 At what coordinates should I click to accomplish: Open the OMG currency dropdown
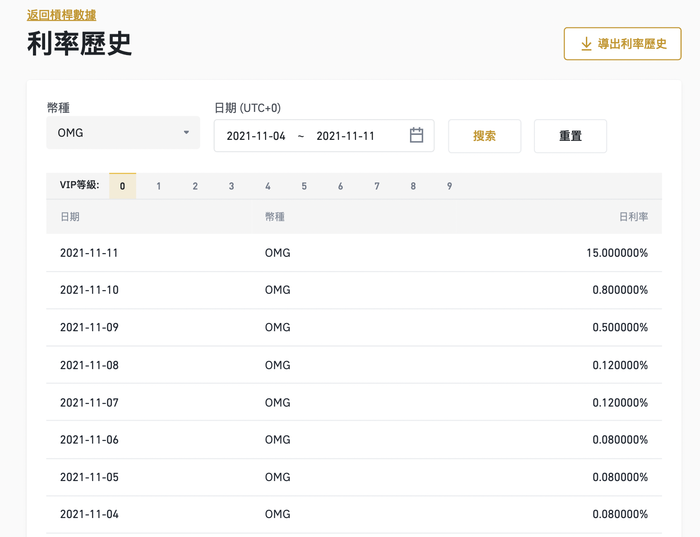pyautogui.click(x=122, y=133)
